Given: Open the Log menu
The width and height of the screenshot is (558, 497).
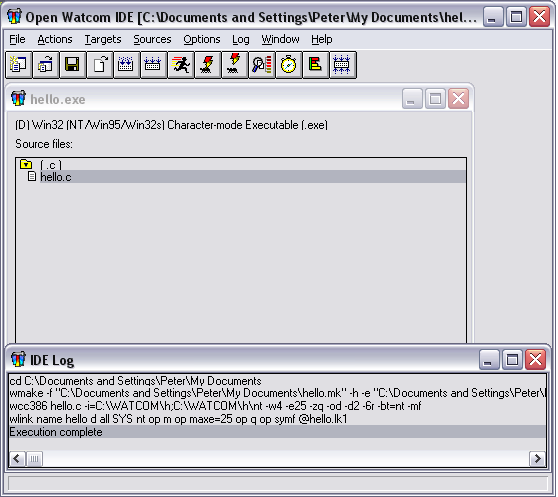Looking at the screenshot, I should click(x=241, y=39).
